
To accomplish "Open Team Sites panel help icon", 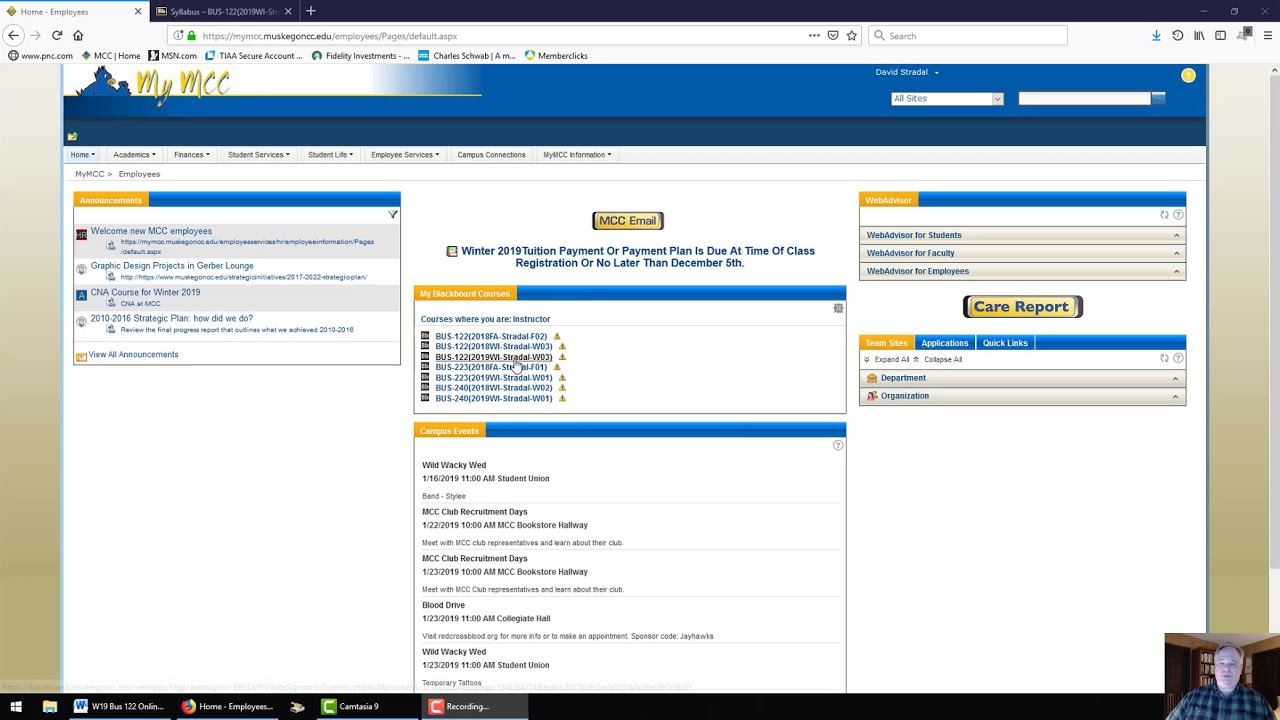I will click(x=1178, y=358).
